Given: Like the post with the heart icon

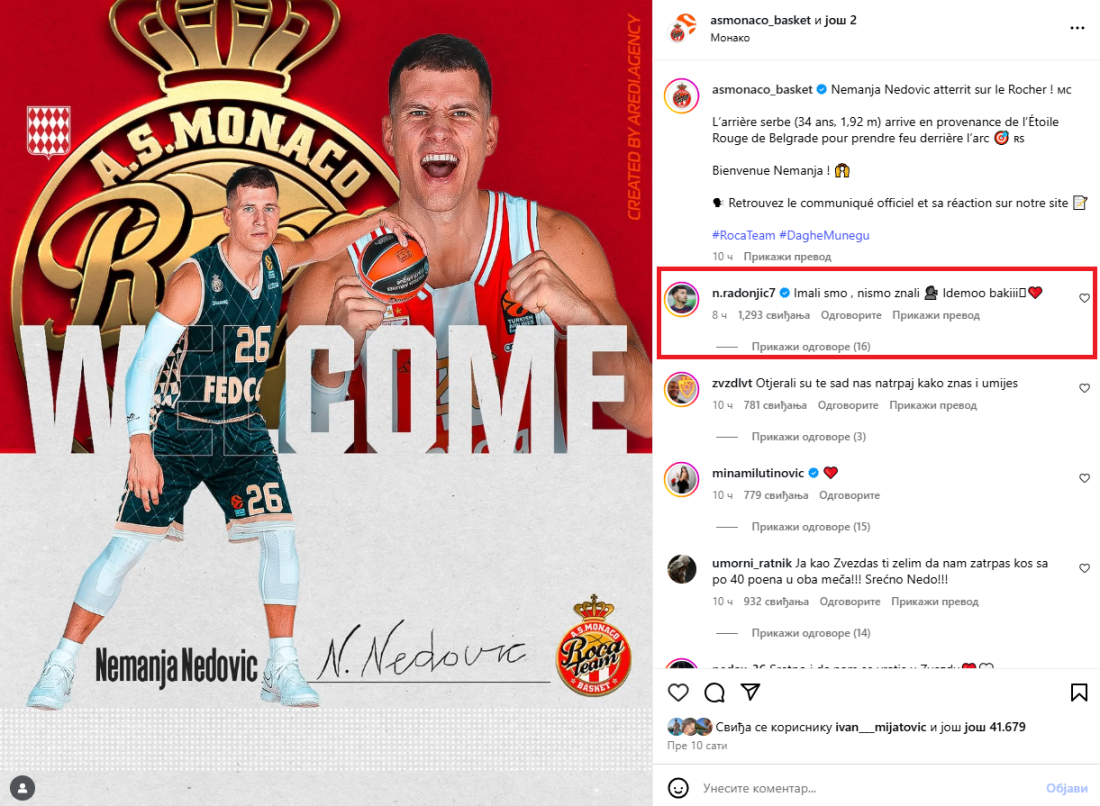Looking at the screenshot, I should [678, 692].
